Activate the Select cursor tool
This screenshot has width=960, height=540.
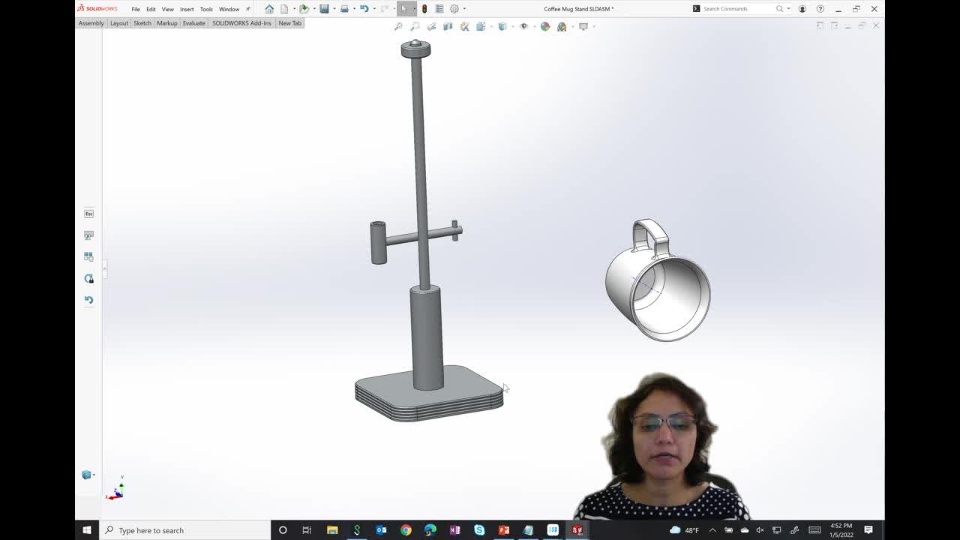404,9
